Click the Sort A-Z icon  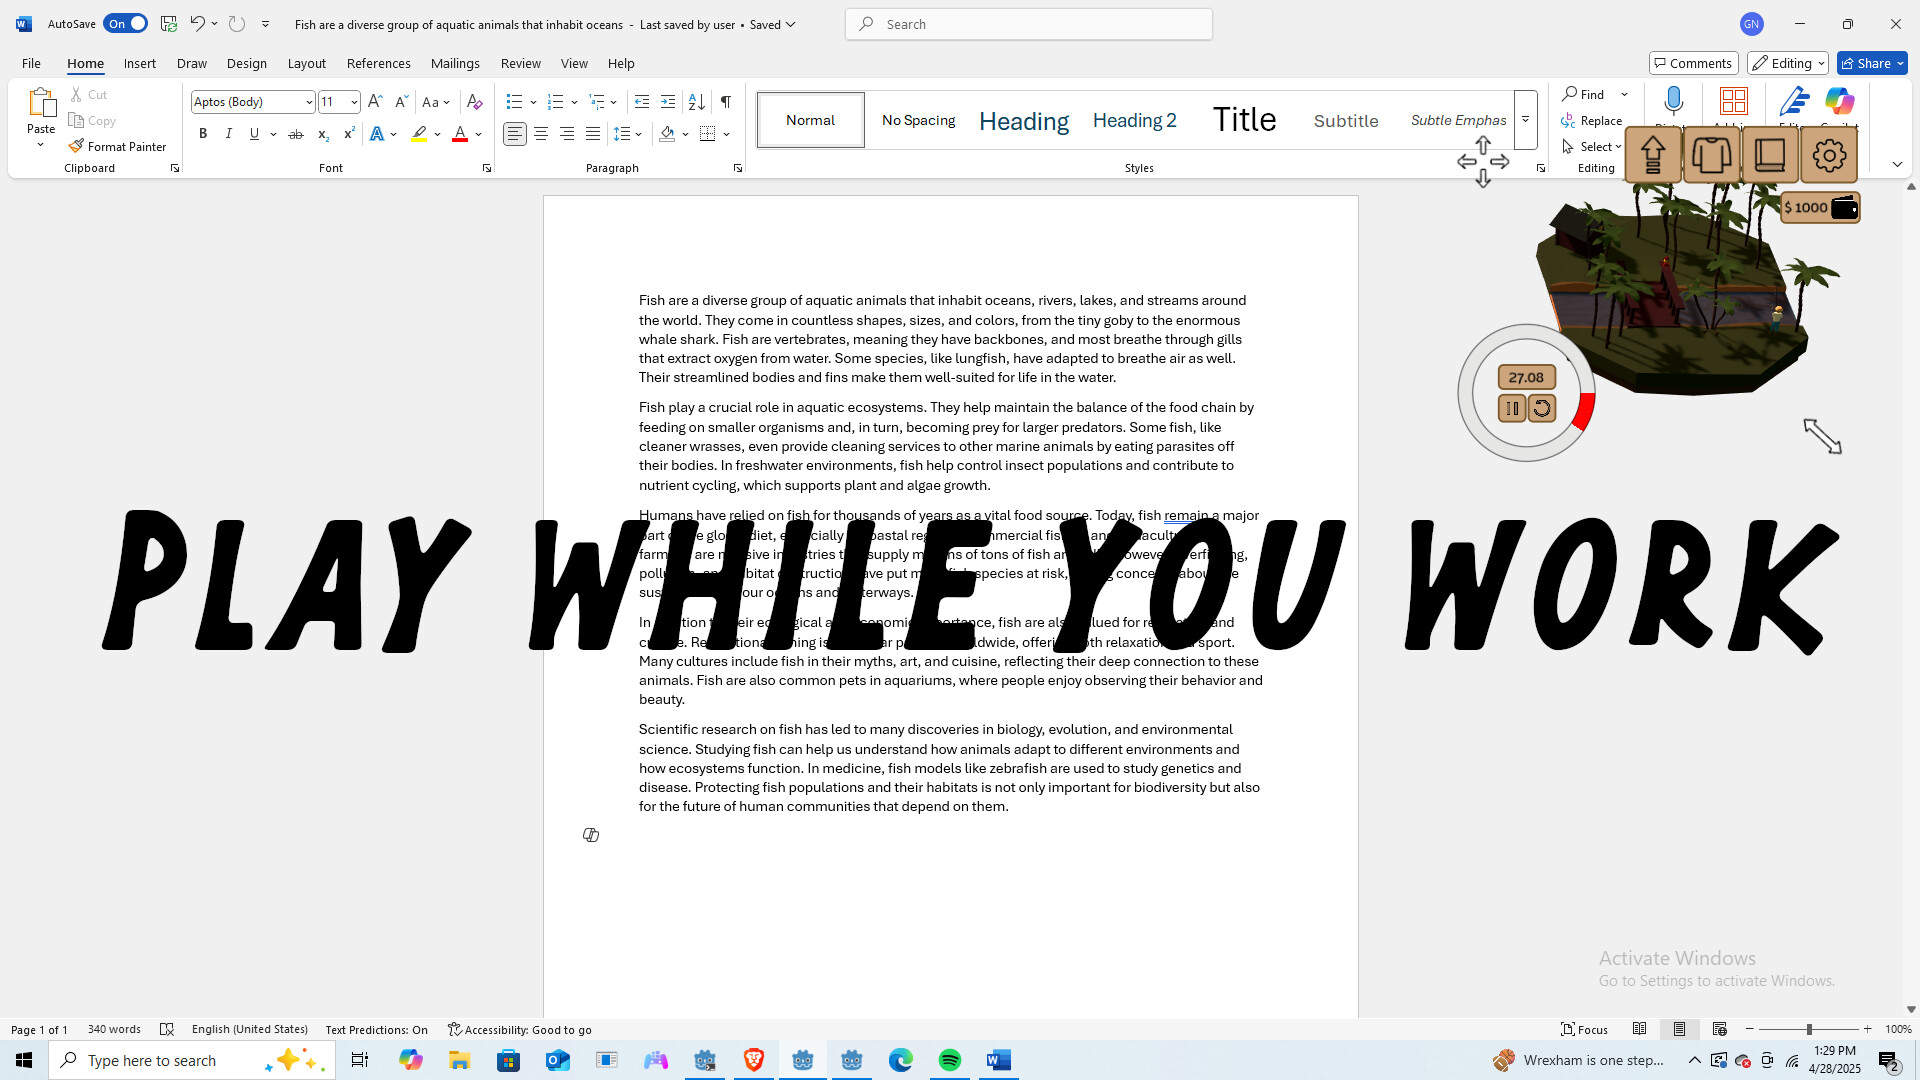[x=697, y=102]
